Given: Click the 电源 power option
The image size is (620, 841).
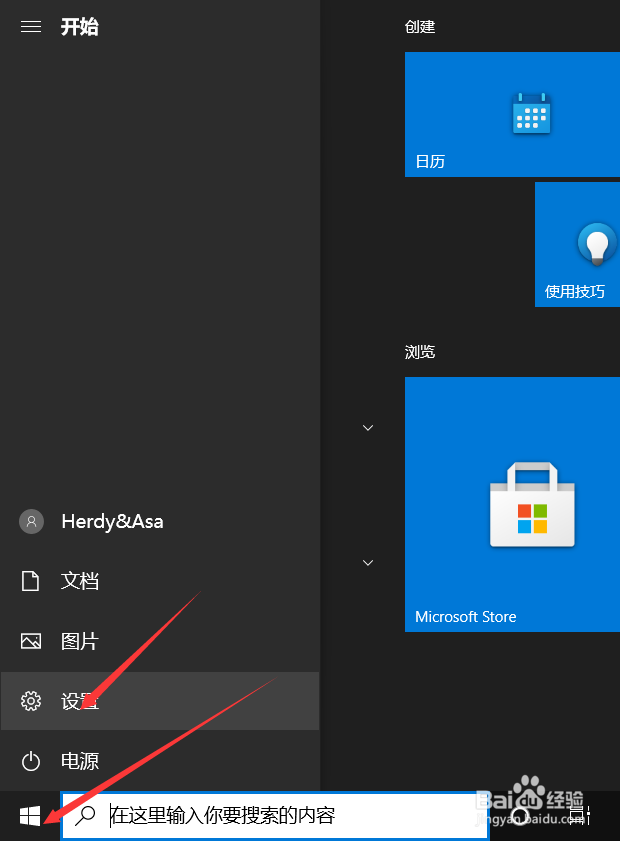Looking at the screenshot, I should 160,761.
